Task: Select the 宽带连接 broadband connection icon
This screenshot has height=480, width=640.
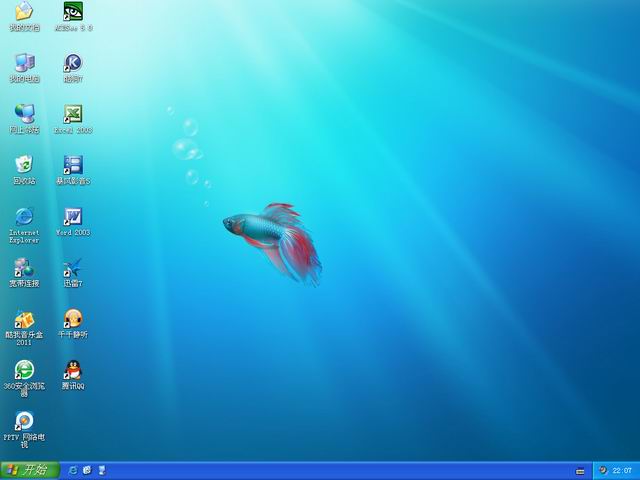Action: [x=24, y=268]
